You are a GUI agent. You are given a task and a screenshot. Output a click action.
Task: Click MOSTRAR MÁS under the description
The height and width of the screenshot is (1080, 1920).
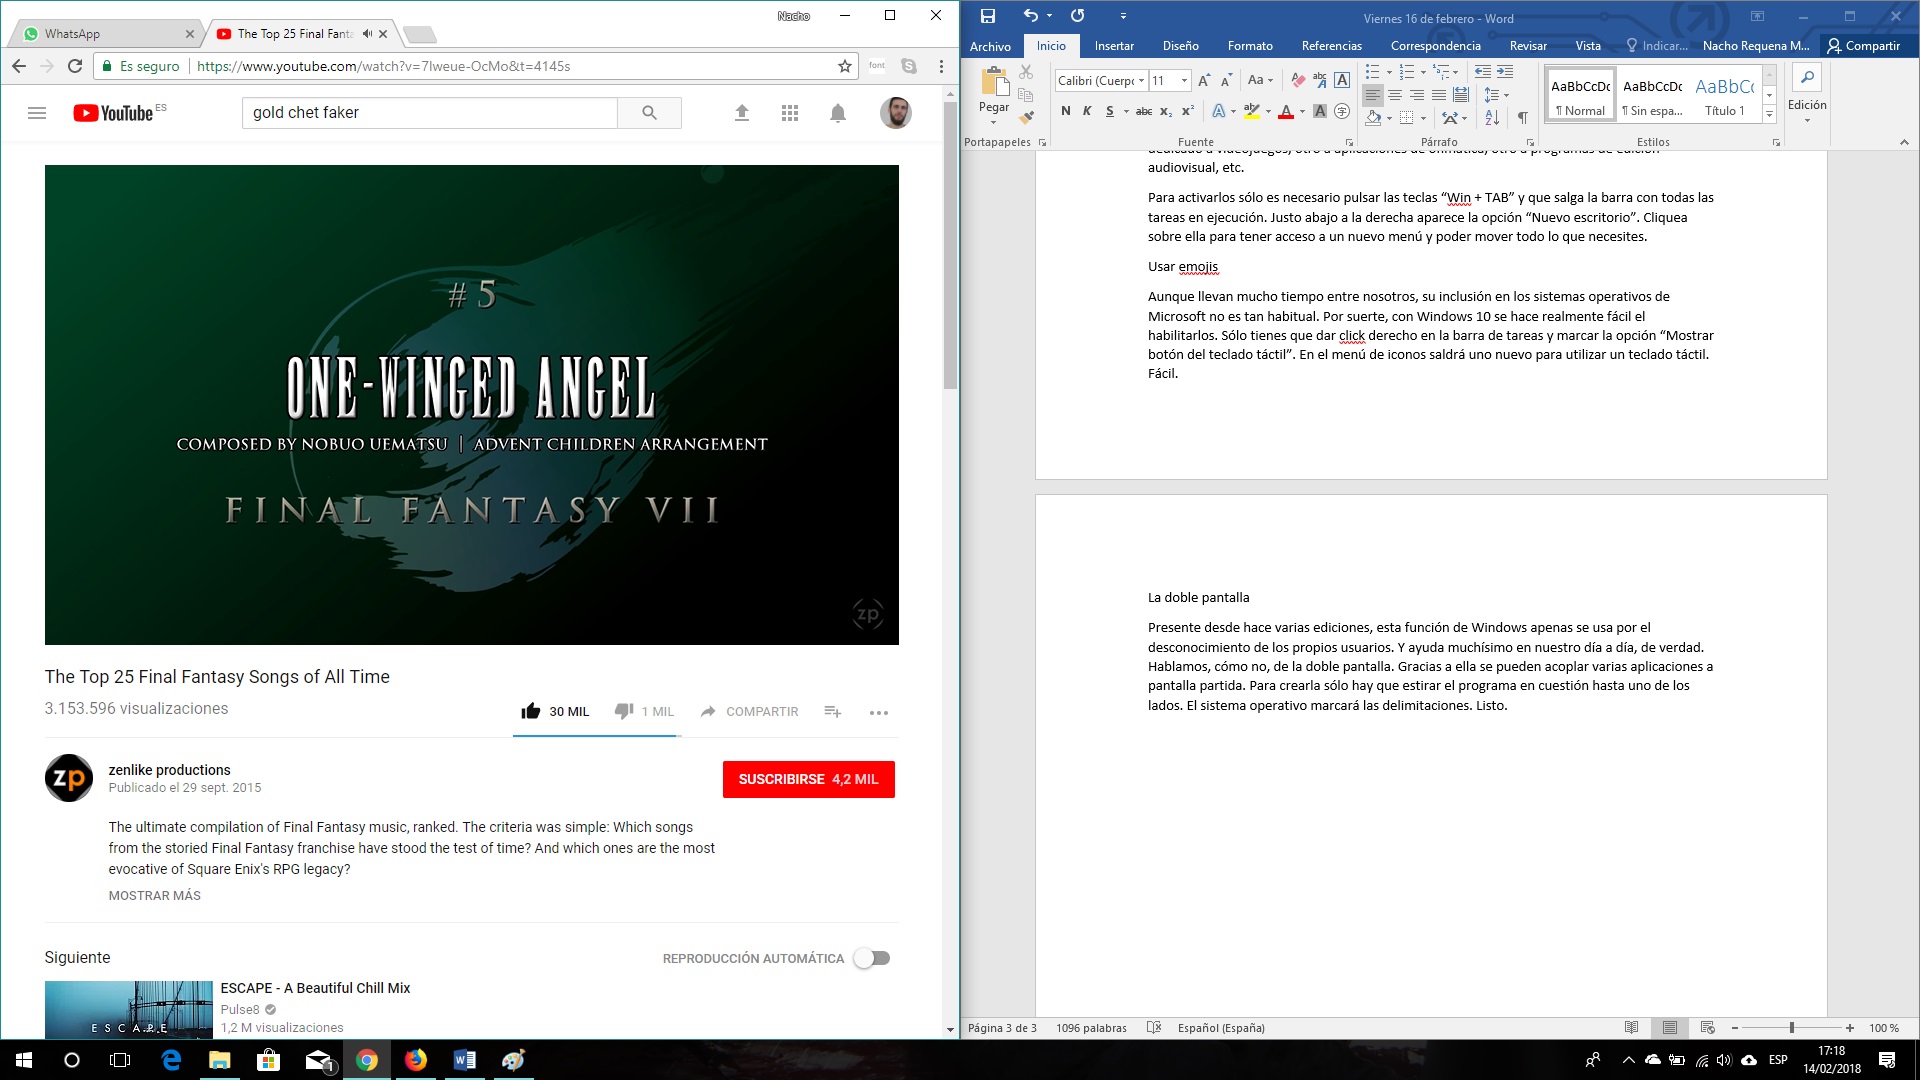tap(154, 895)
